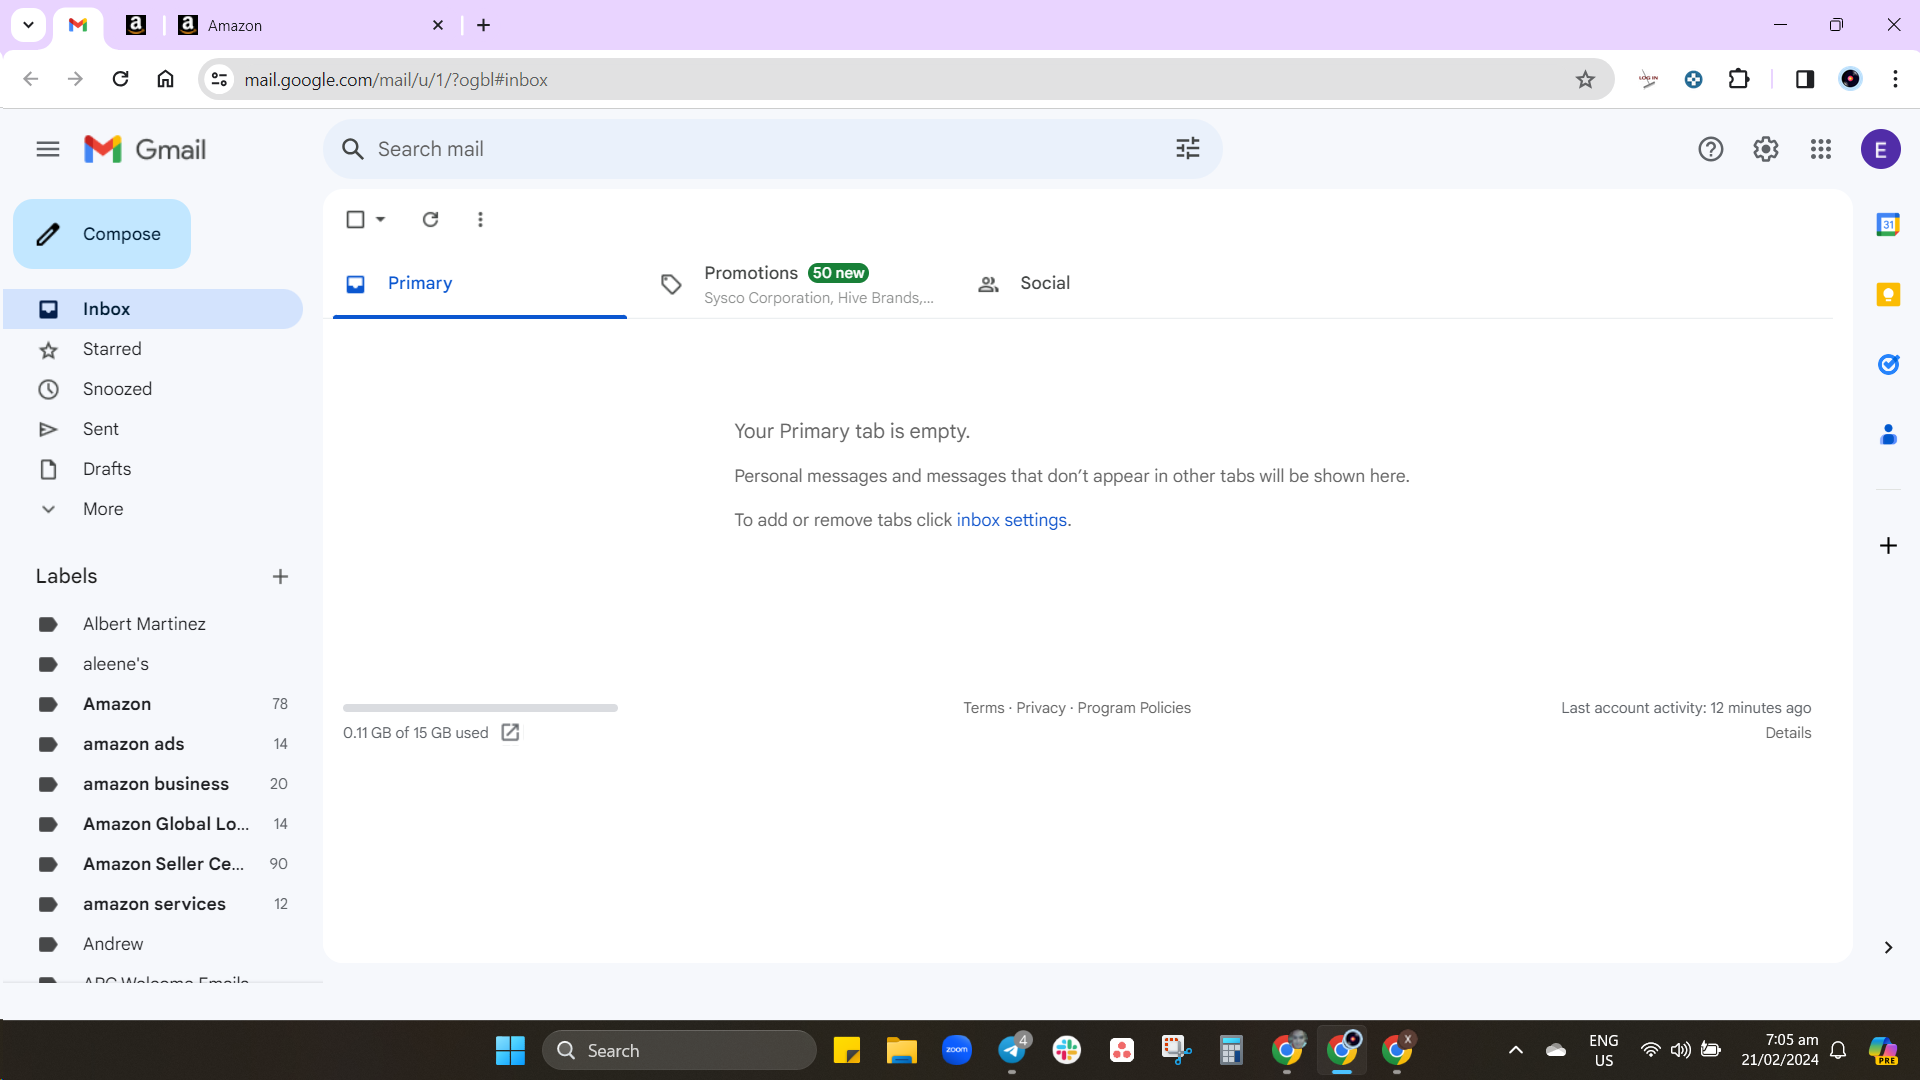Open the Terms link
Screen dimensions: 1920x1080
click(x=983, y=708)
